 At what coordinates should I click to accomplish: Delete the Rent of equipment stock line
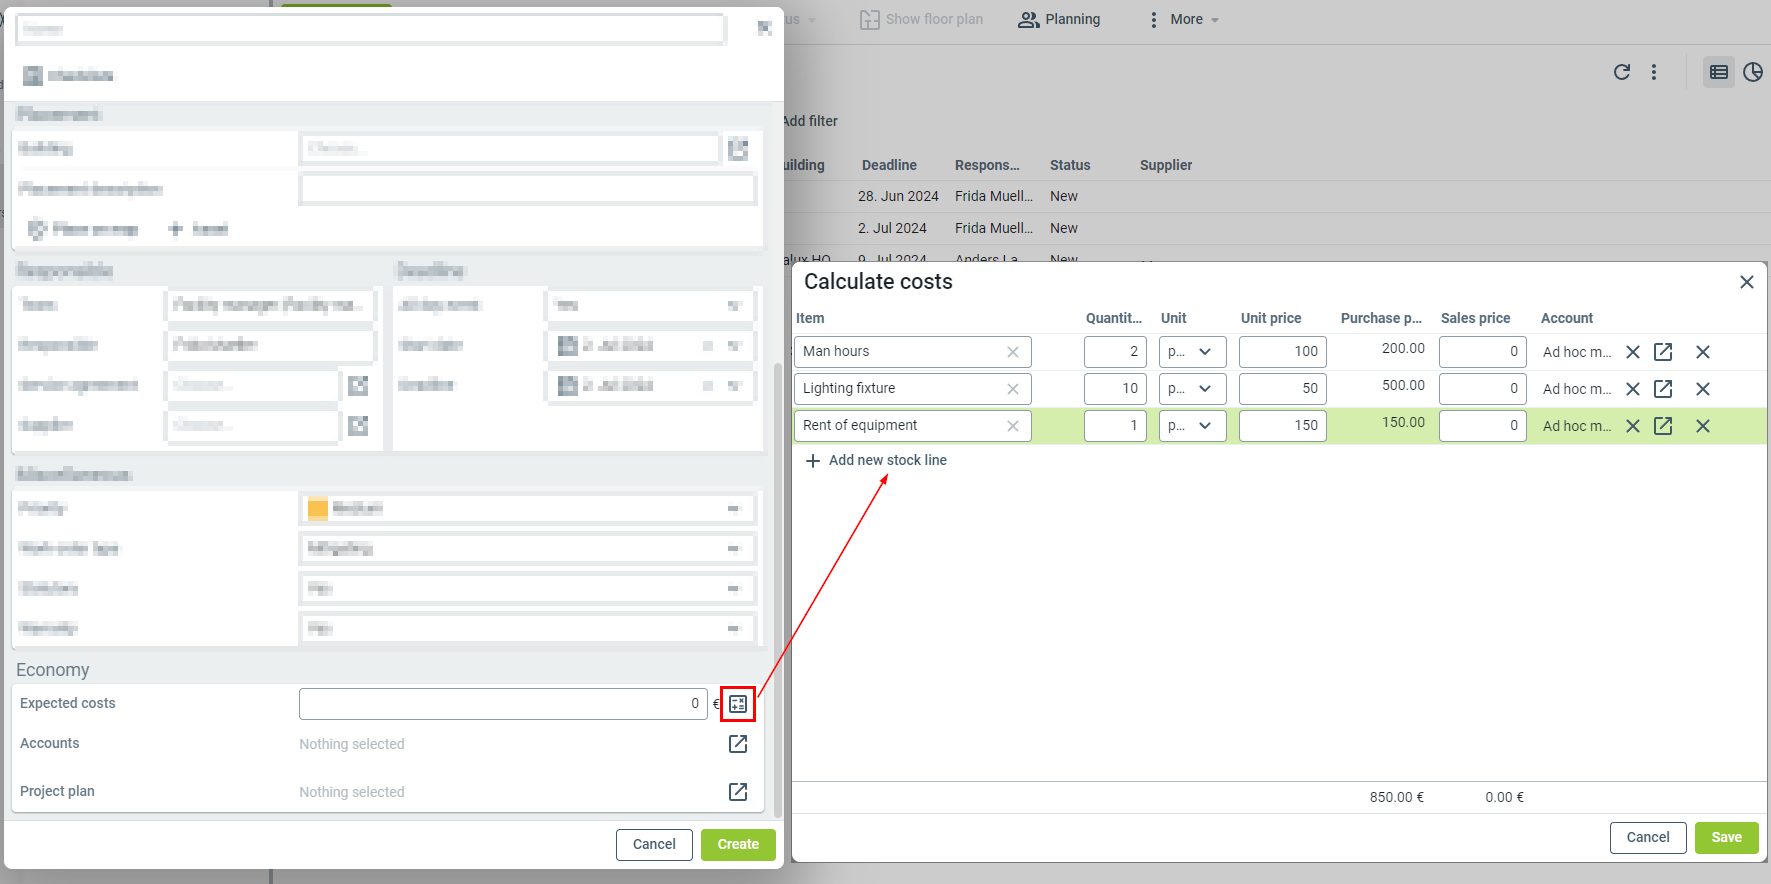[1703, 426]
